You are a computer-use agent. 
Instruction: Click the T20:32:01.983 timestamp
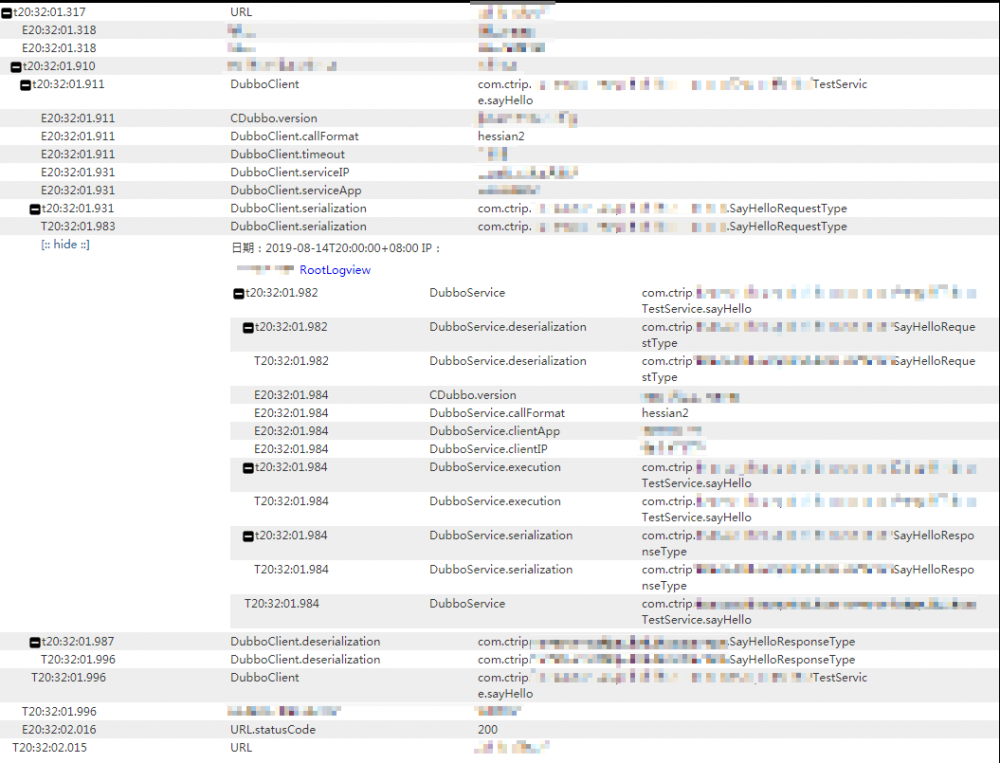(78, 226)
